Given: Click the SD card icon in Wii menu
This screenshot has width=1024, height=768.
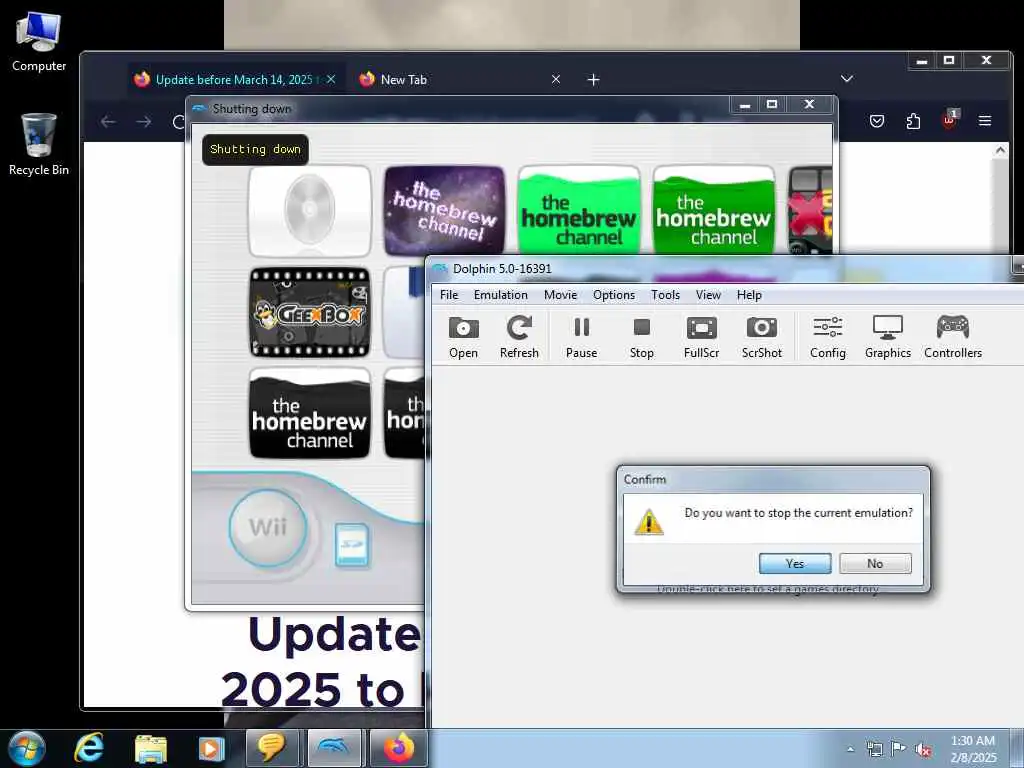Looking at the screenshot, I should [x=352, y=545].
